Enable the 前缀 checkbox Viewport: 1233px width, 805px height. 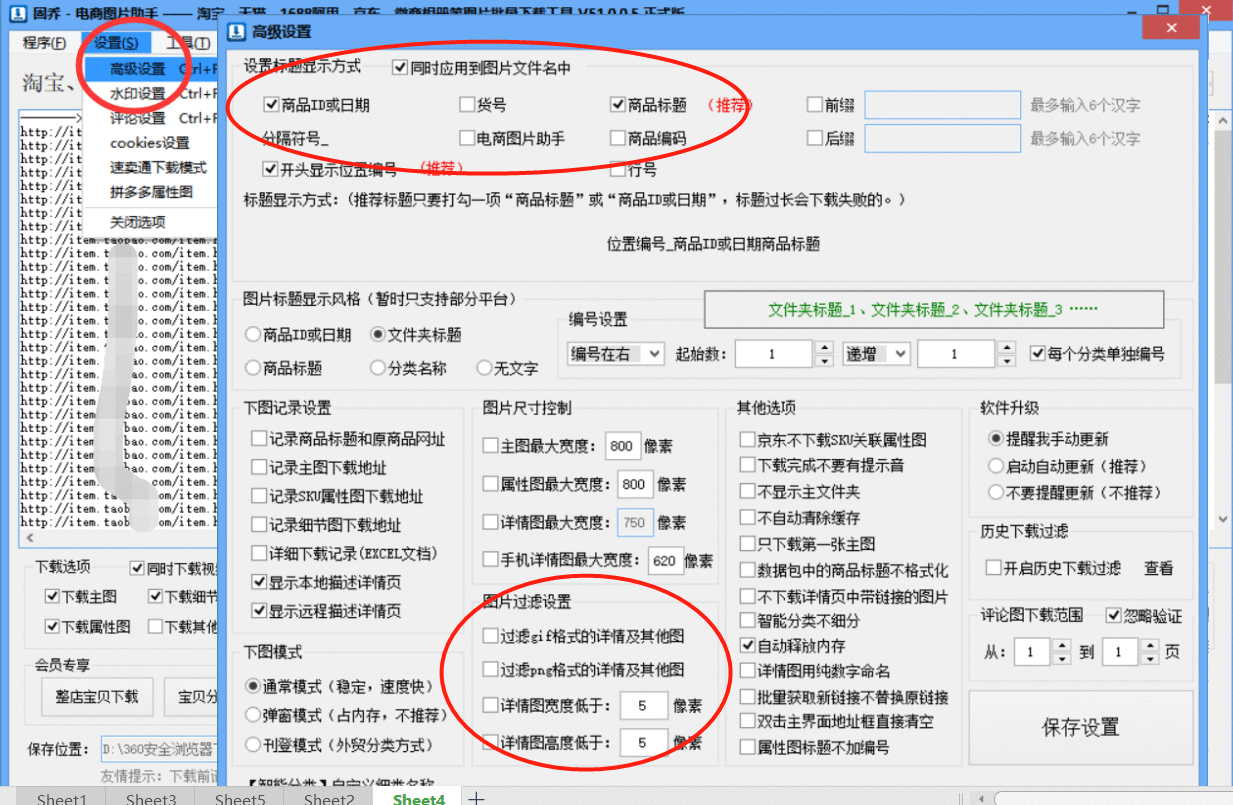pyautogui.click(x=831, y=105)
